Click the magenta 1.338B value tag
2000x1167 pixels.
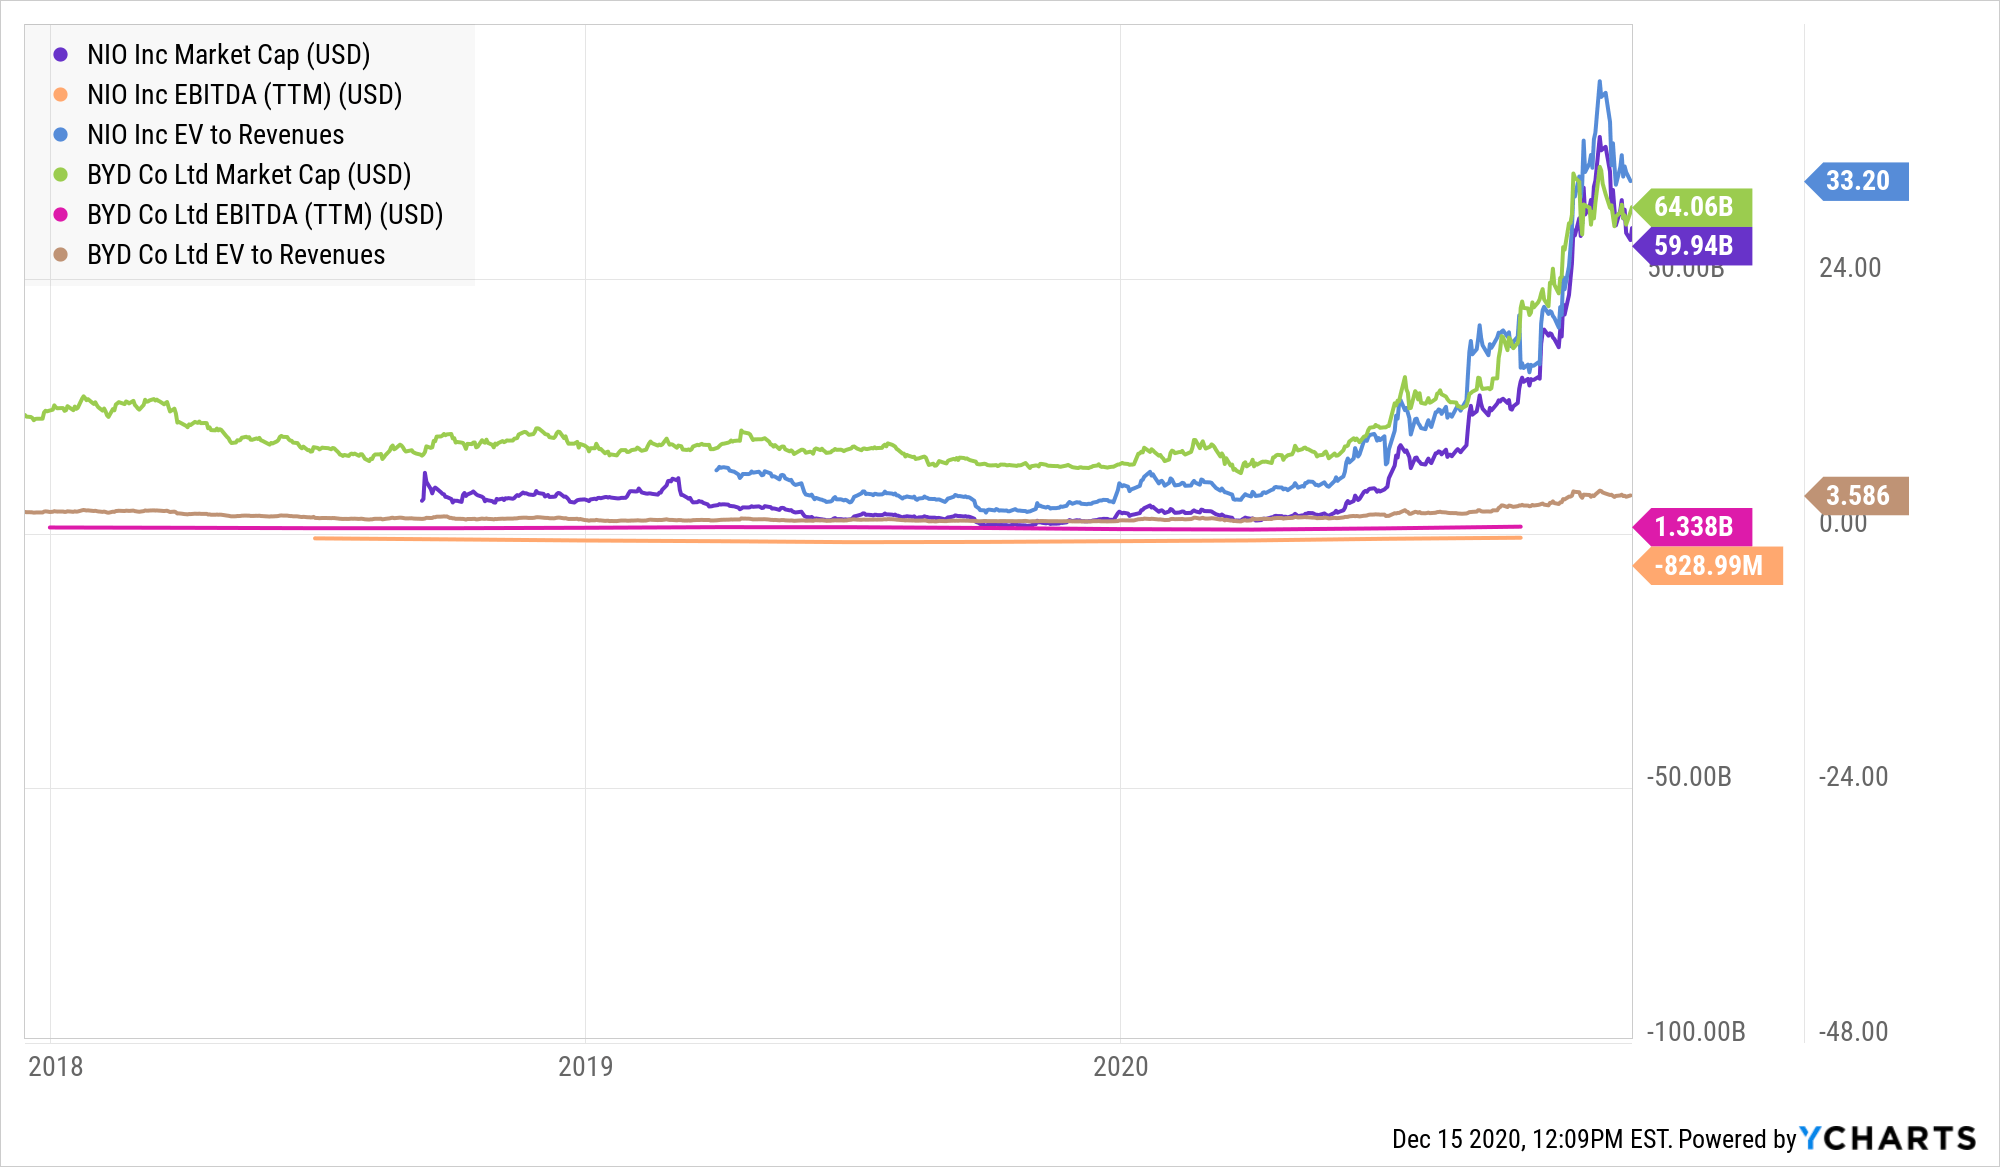click(x=1693, y=526)
